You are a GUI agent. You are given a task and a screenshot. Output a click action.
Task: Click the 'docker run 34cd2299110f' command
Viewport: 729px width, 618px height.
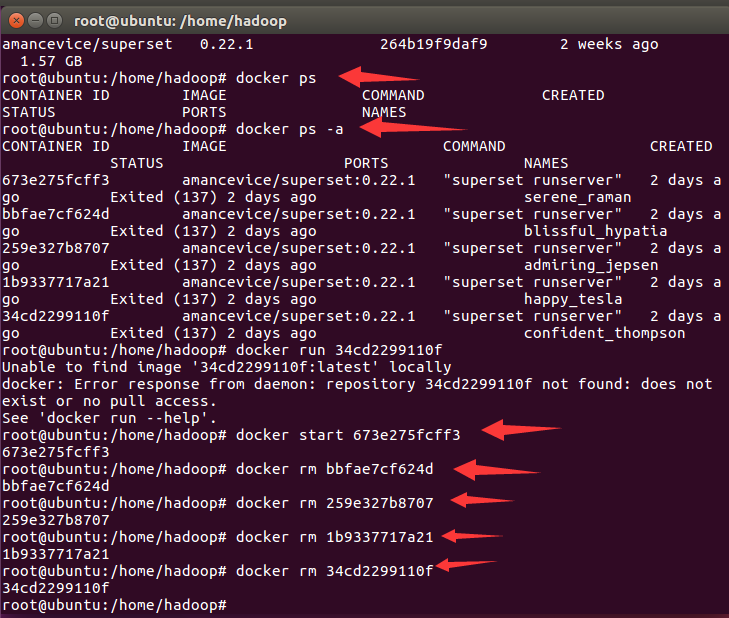[339, 350]
